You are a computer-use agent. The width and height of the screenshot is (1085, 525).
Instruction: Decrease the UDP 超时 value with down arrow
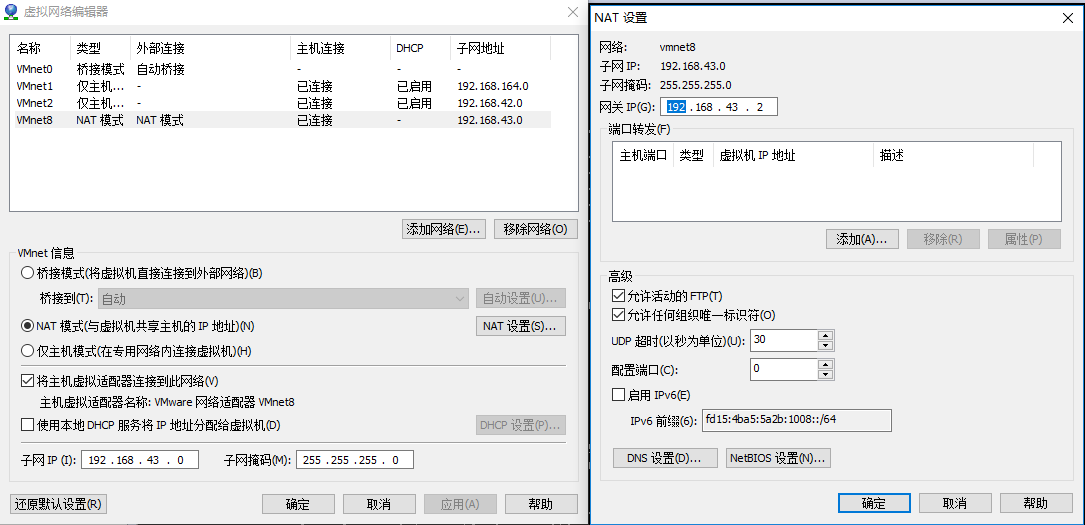click(825, 345)
